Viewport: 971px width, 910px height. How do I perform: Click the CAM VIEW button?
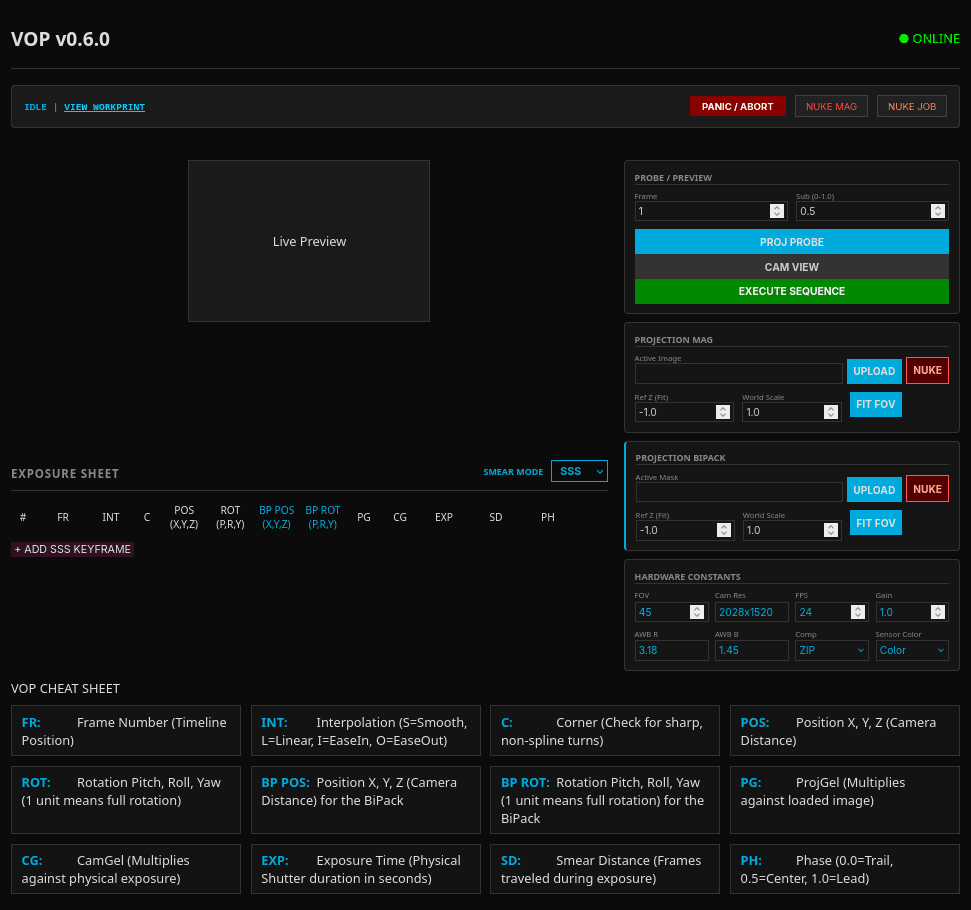coord(791,267)
